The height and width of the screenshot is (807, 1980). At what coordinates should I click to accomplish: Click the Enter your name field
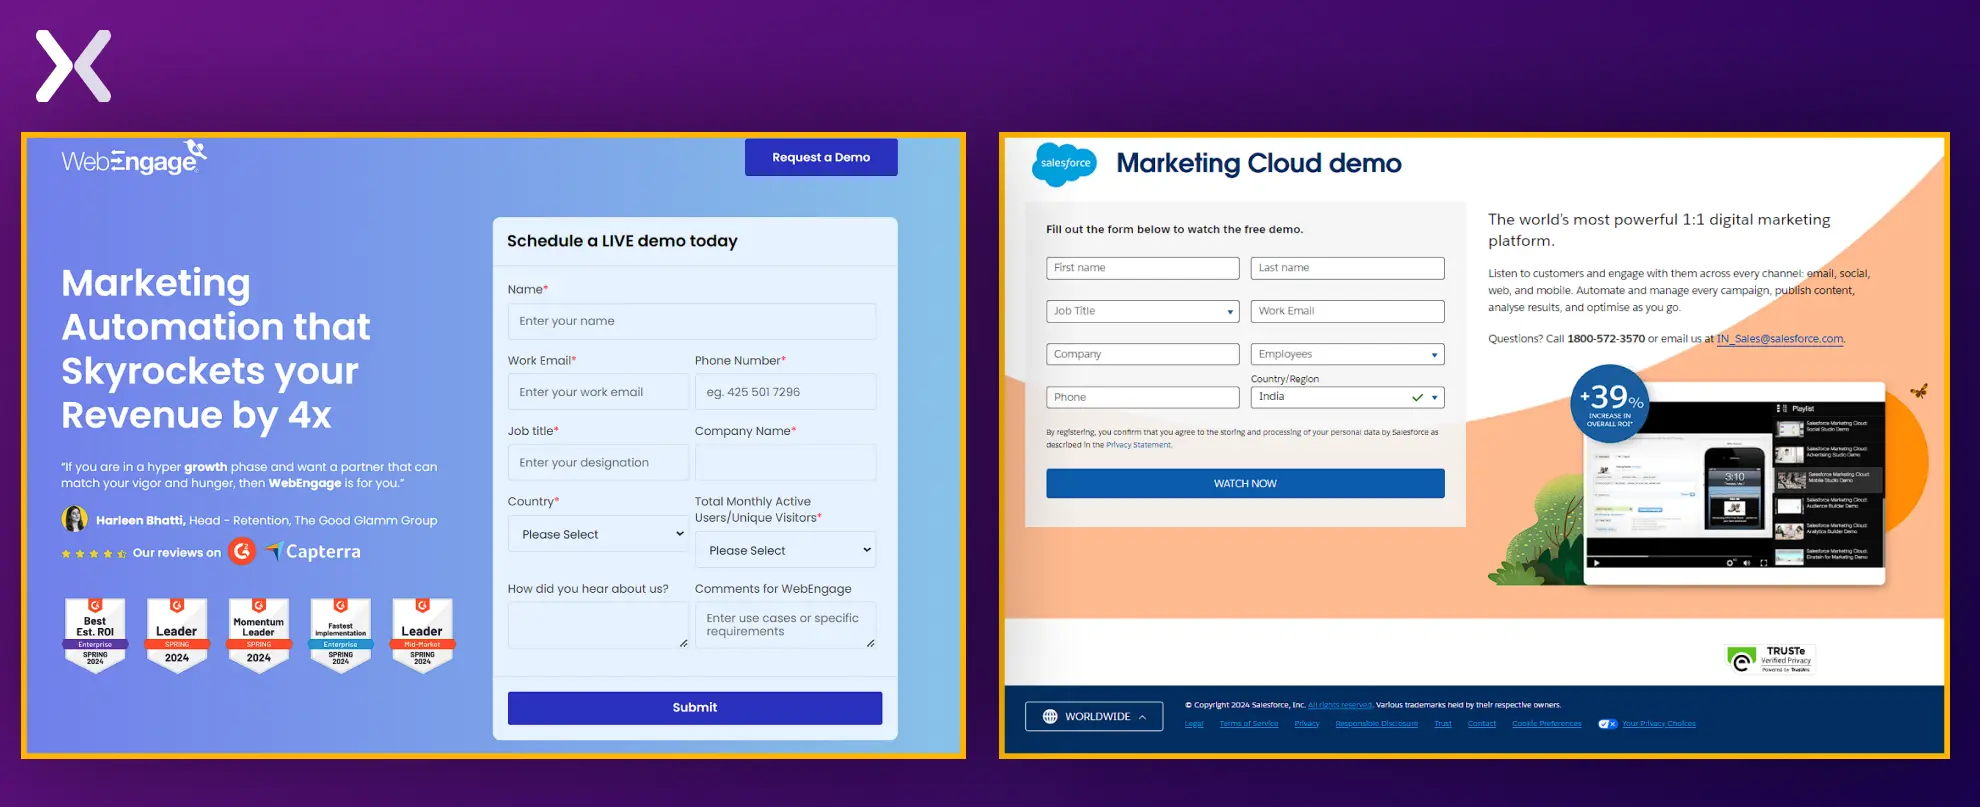(x=692, y=321)
